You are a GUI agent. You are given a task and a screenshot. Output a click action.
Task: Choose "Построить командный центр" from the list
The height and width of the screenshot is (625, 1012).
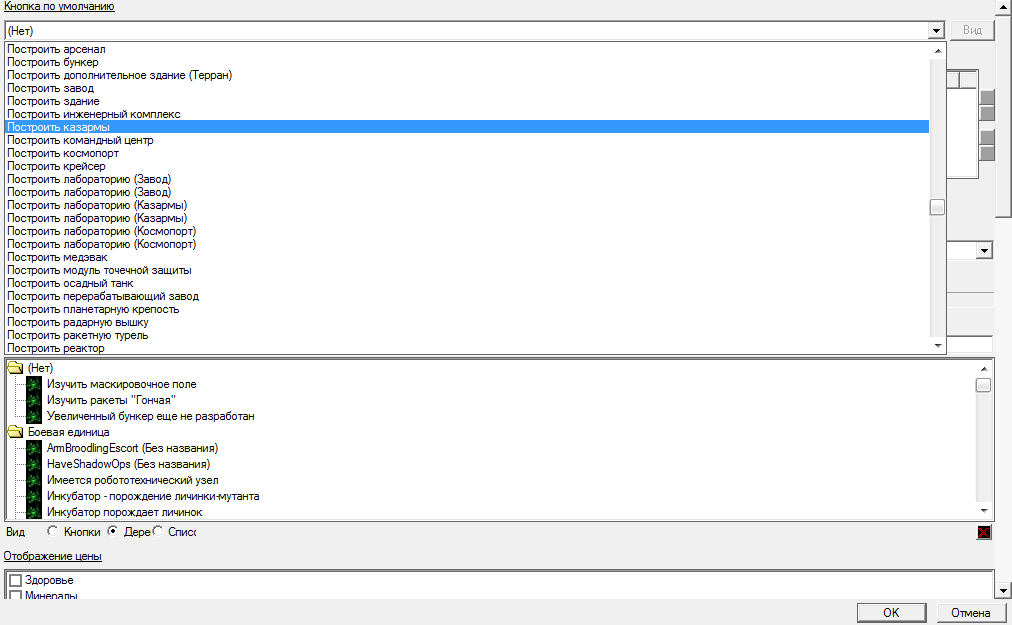(80, 140)
